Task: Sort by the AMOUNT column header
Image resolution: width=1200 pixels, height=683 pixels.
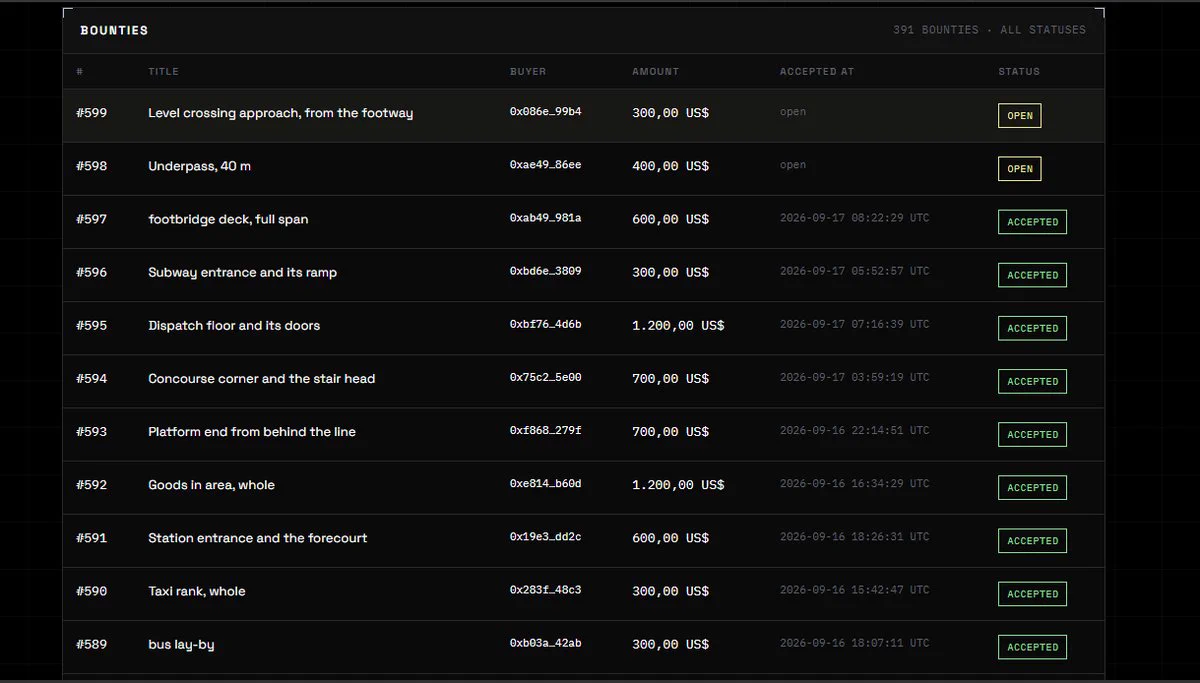Action: click(x=655, y=72)
